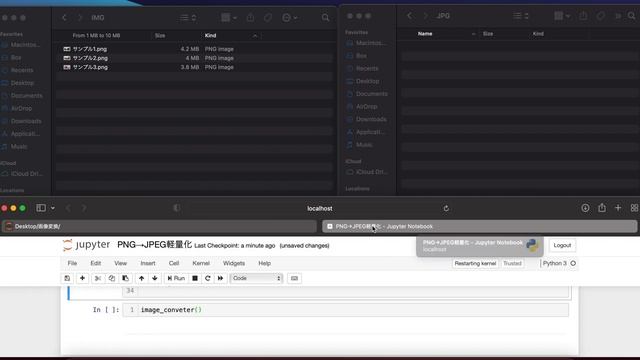Open Documents in JPG window sidebar
The width and height of the screenshot is (640, 360).
[371, 94]
